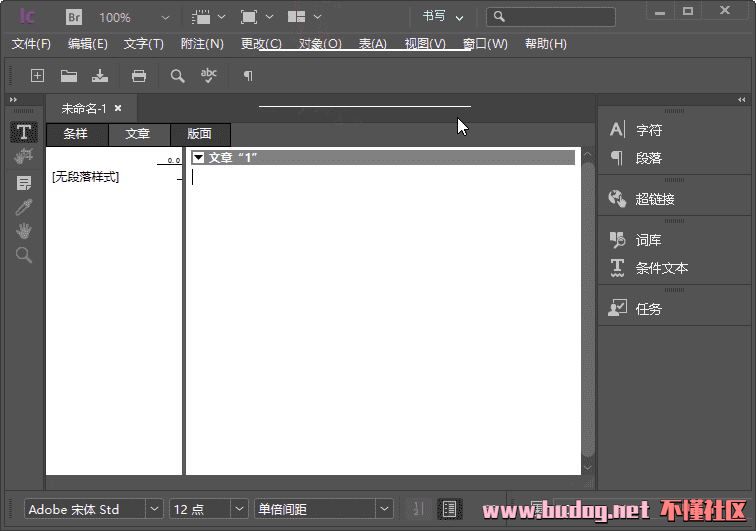Open the 字符 panel
The height and width of the screenshot is (531, 756).
(x=648, y=130)
